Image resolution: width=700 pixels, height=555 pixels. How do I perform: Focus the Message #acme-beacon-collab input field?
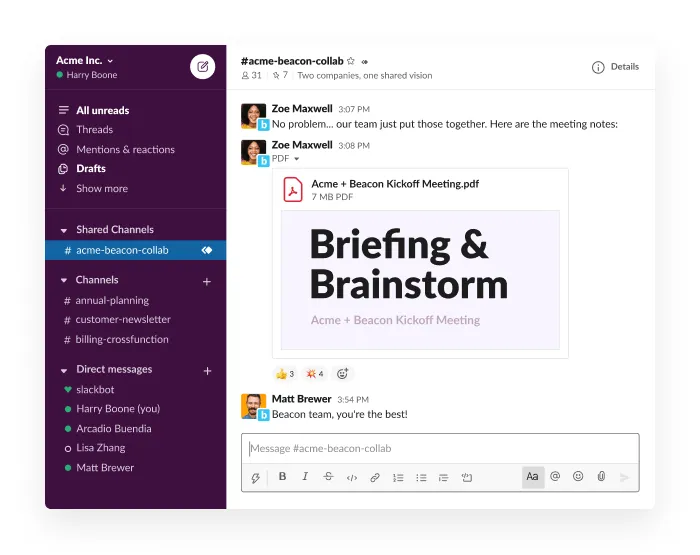point(440,448)
